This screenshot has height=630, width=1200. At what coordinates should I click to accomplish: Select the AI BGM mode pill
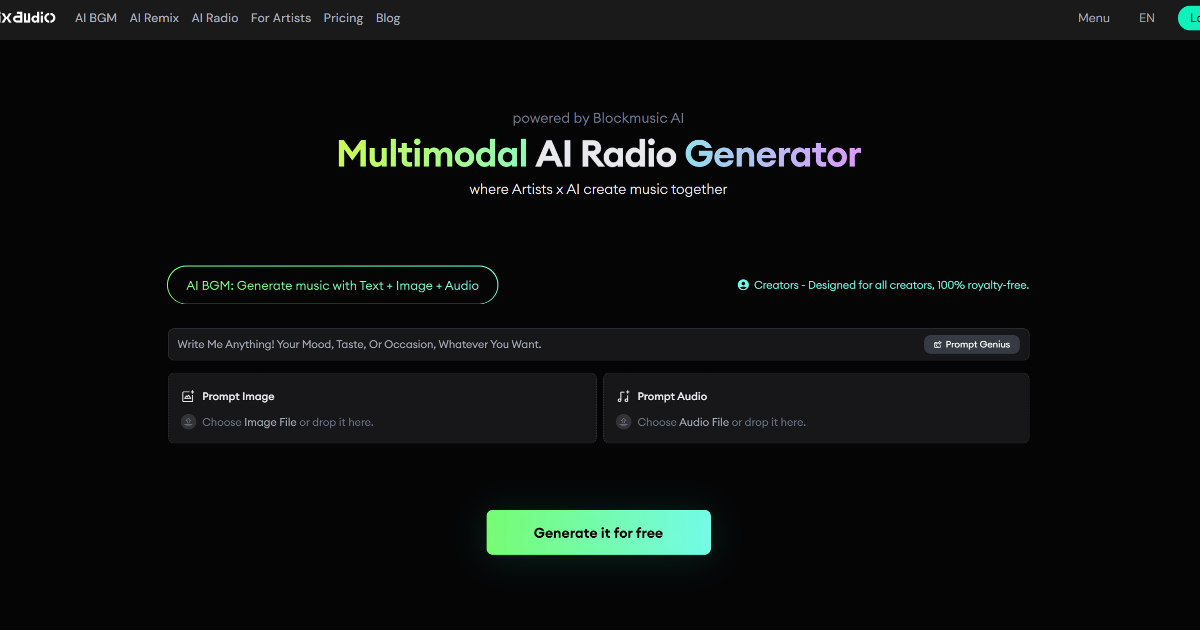(x=332, y=284)
